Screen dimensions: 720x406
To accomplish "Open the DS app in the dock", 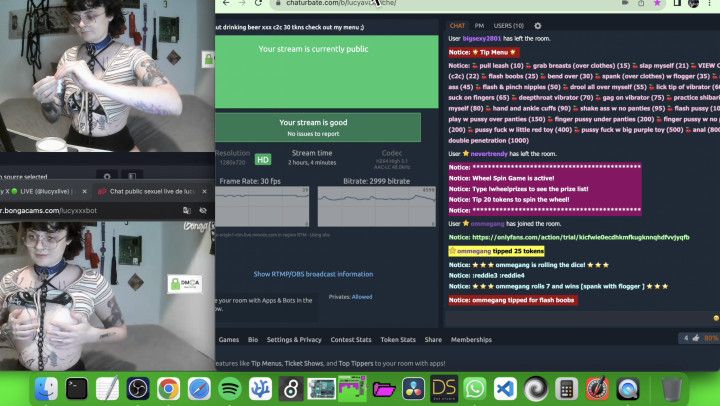I will point(444,389).
